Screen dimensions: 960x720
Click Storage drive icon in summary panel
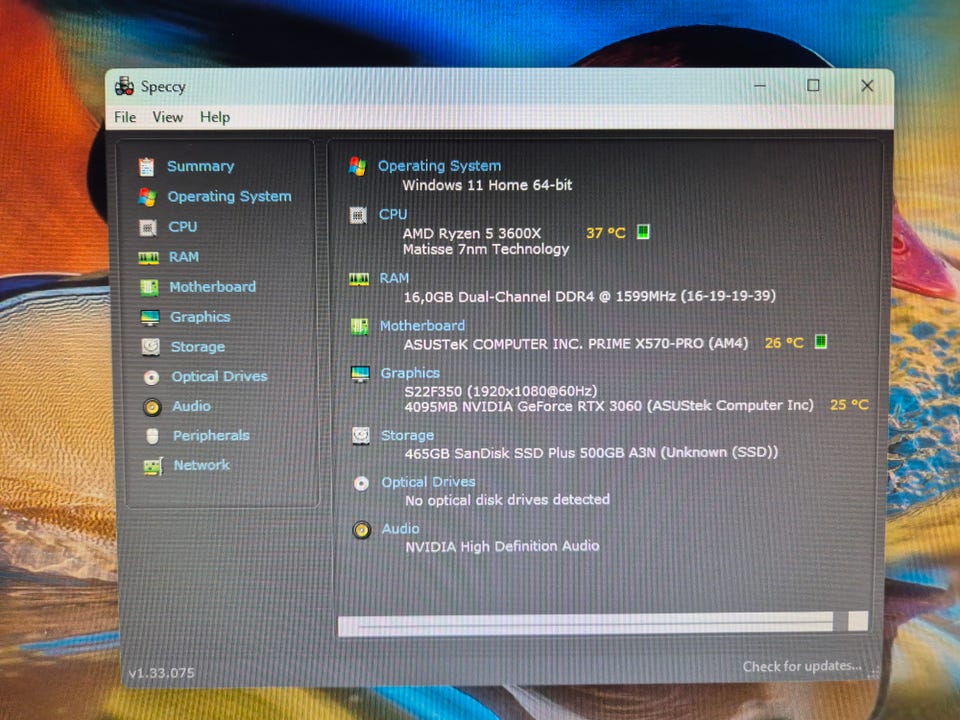(361, 436)
